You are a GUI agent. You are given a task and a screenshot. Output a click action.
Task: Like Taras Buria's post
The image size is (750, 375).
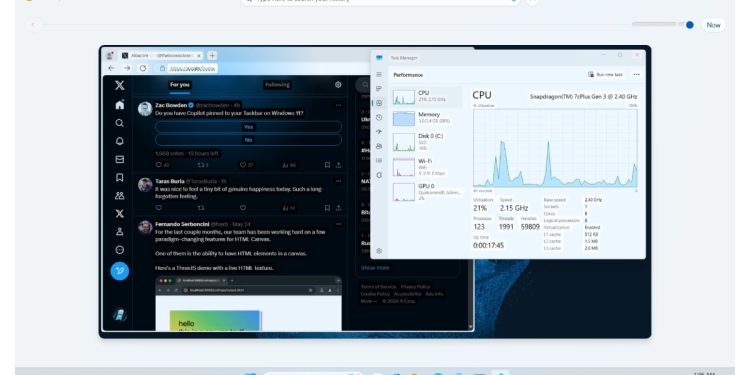point(243,208)
